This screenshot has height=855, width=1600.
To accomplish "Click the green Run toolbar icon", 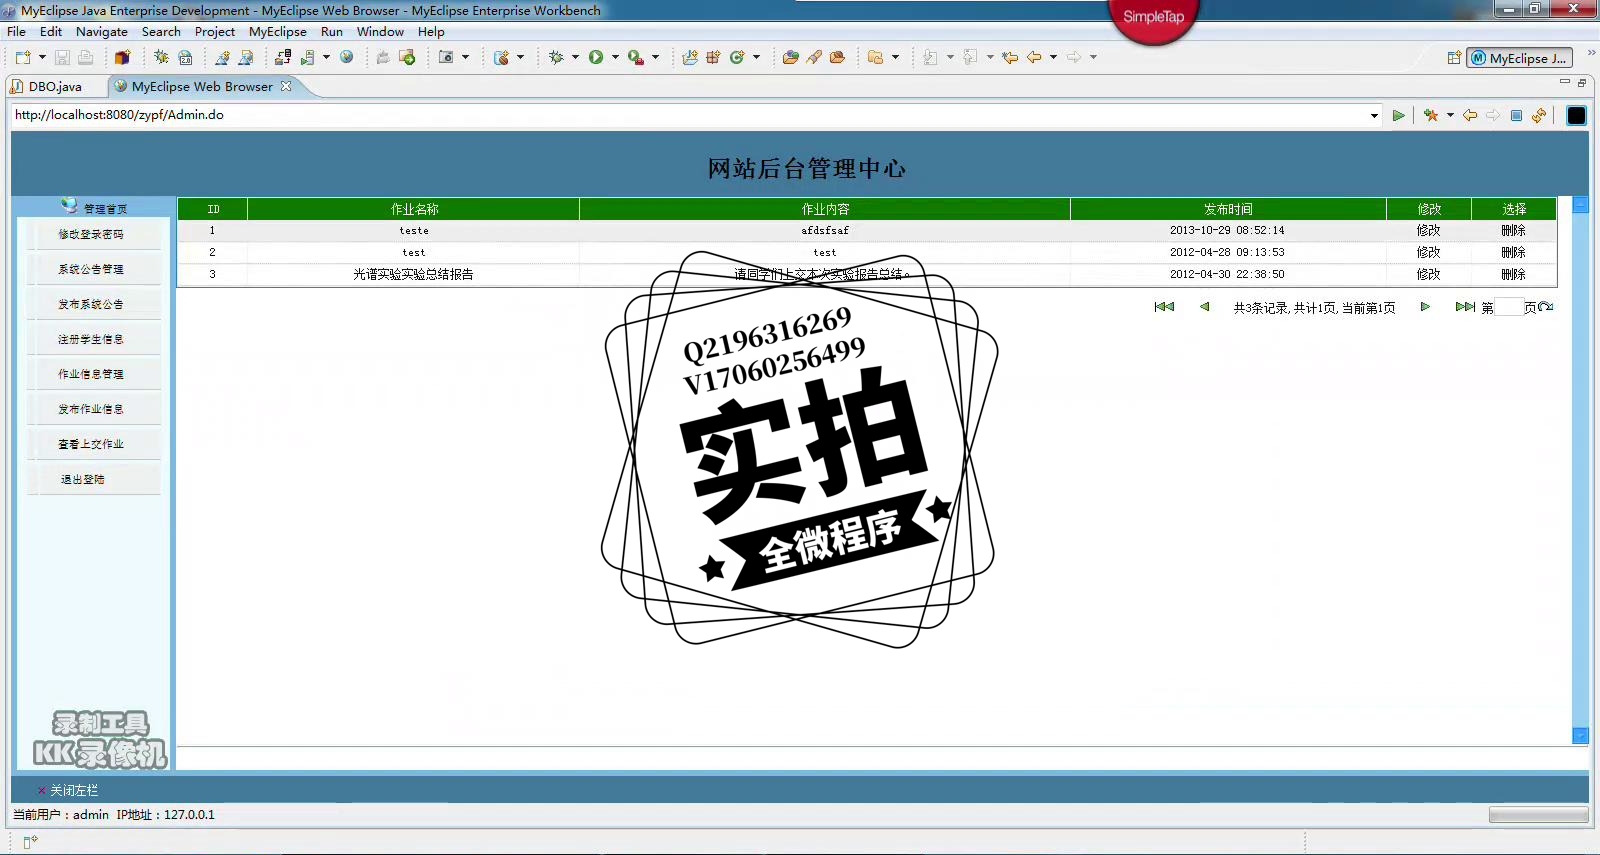I will (596, 57).
